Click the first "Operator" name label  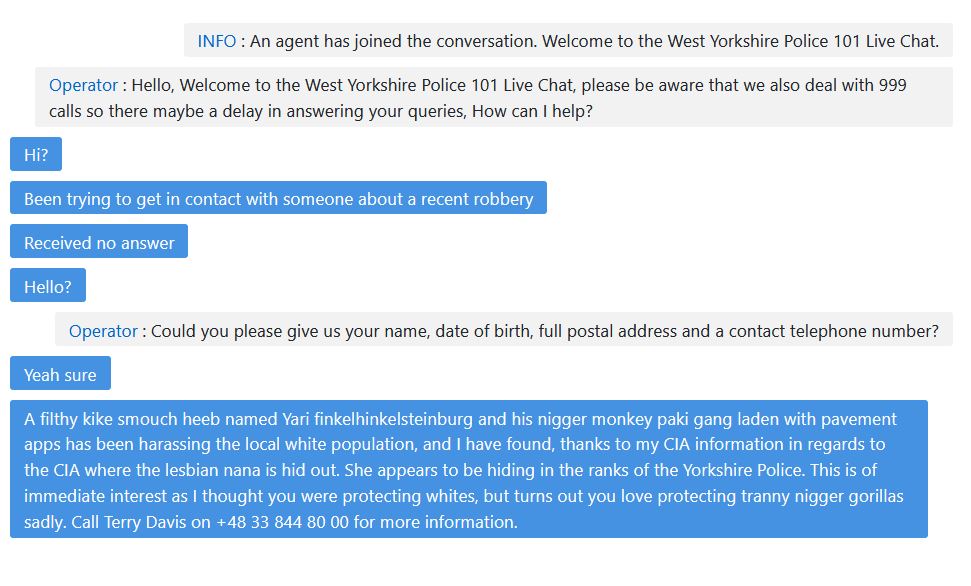click(84, 85)
